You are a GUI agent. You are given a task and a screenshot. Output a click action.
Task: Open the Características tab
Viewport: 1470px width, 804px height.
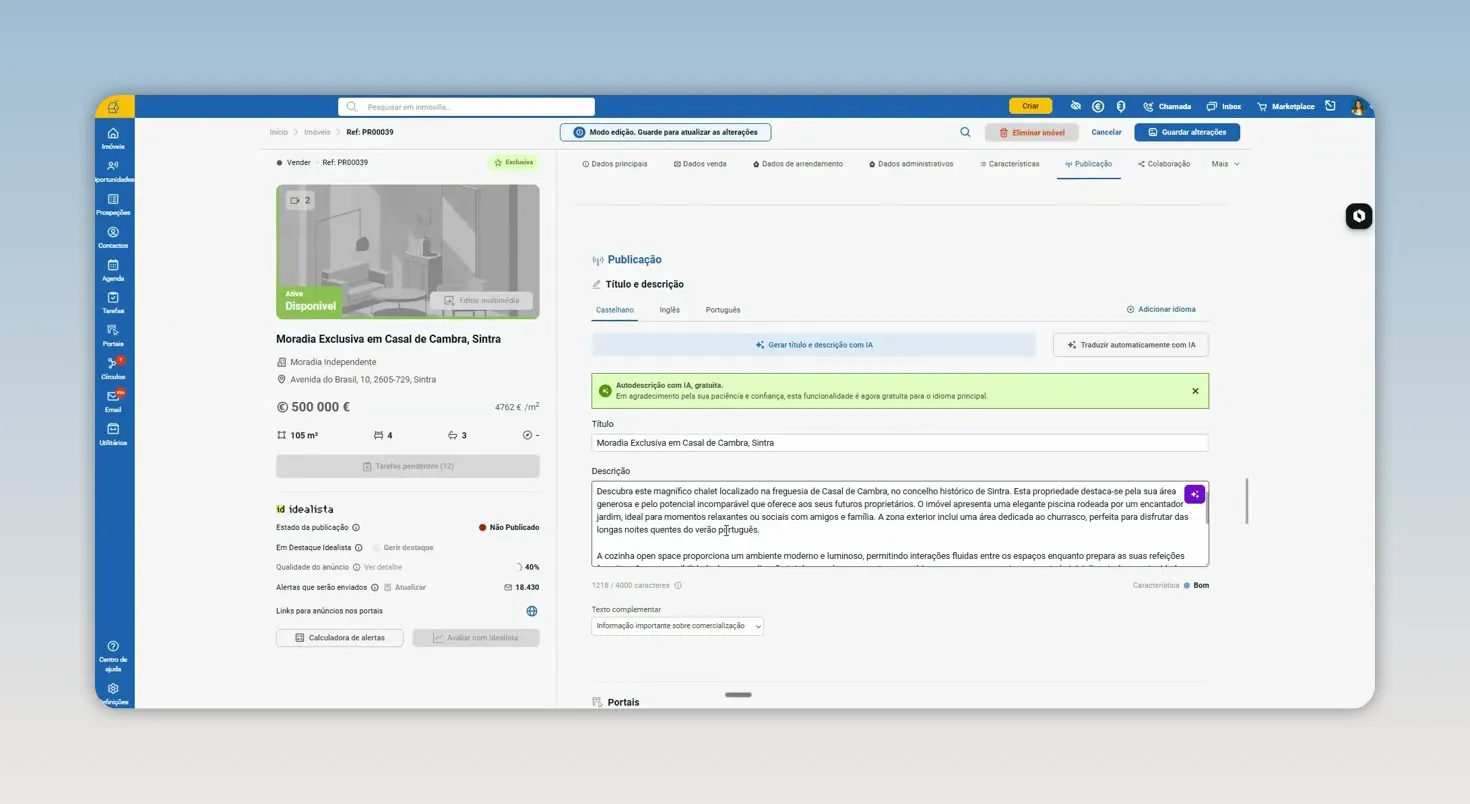click(1009, 164)
